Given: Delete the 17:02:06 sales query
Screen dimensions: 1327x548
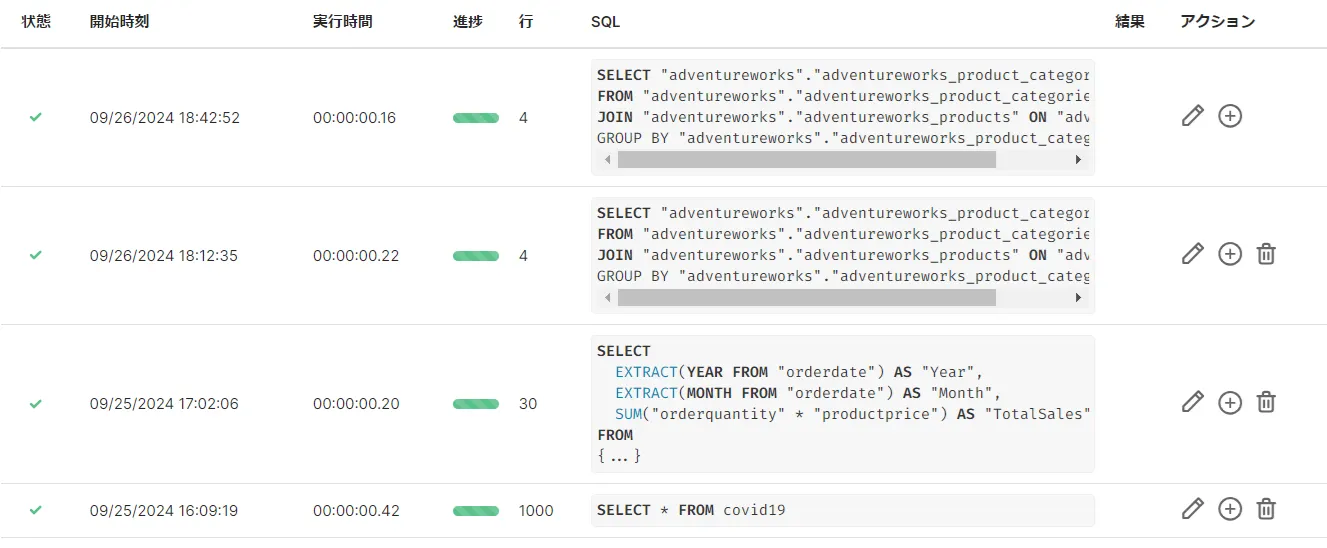Looking at the screenshot, I should (1266, 402).
